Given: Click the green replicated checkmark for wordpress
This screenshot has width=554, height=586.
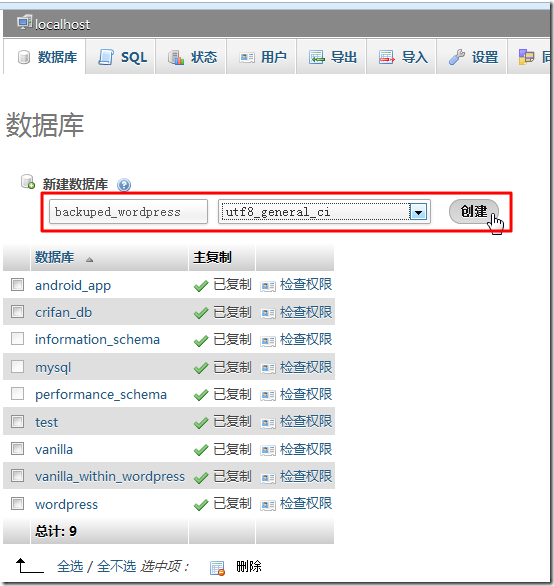Looking at the screenshot, I should (x=201, y=505).
